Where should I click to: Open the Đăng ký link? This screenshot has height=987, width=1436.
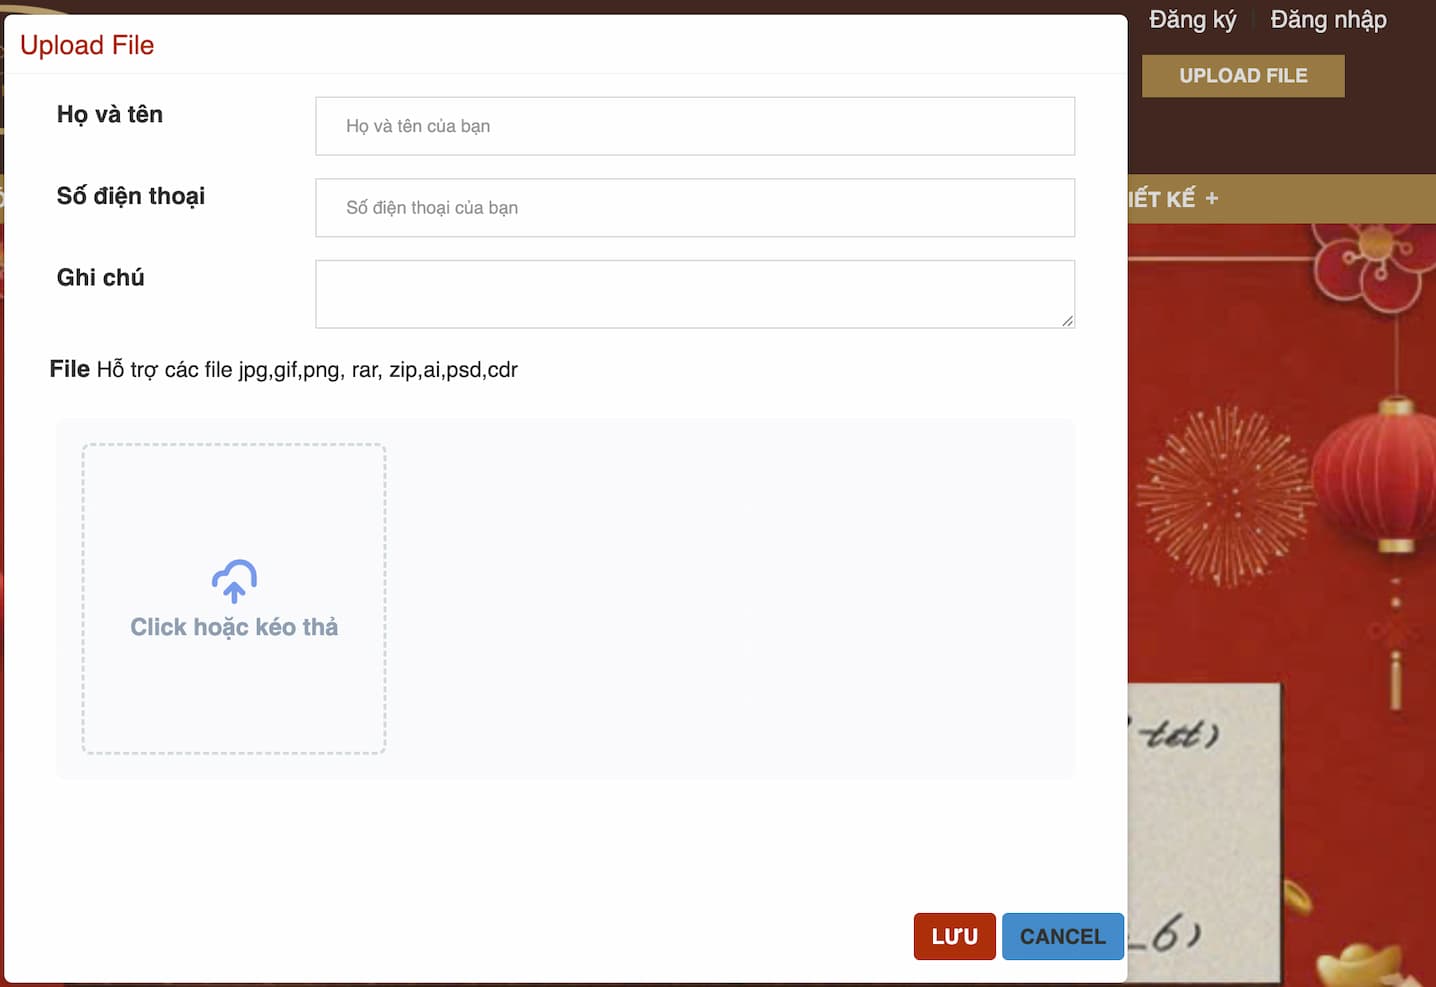point(1192,20)
